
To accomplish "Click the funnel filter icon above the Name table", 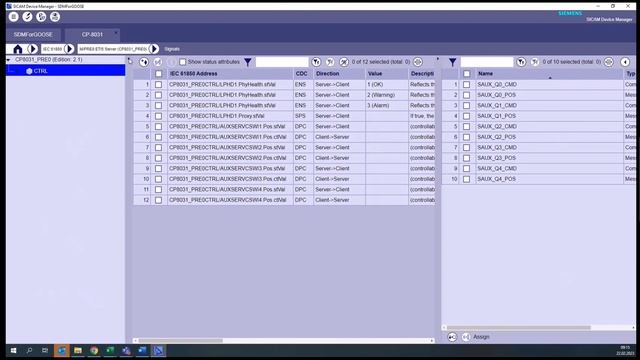I will tap(453, 62).
